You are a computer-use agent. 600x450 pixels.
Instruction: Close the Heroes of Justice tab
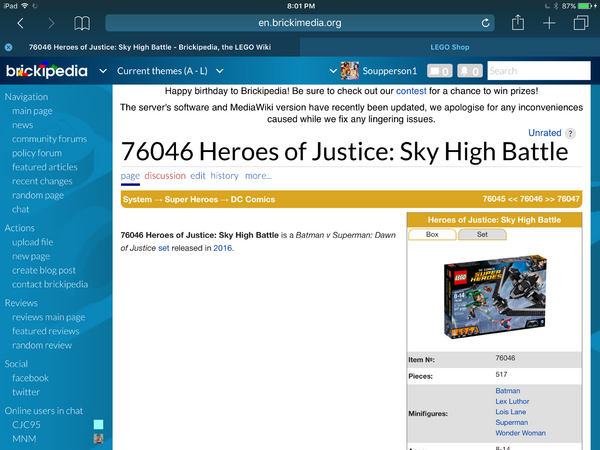8,47
